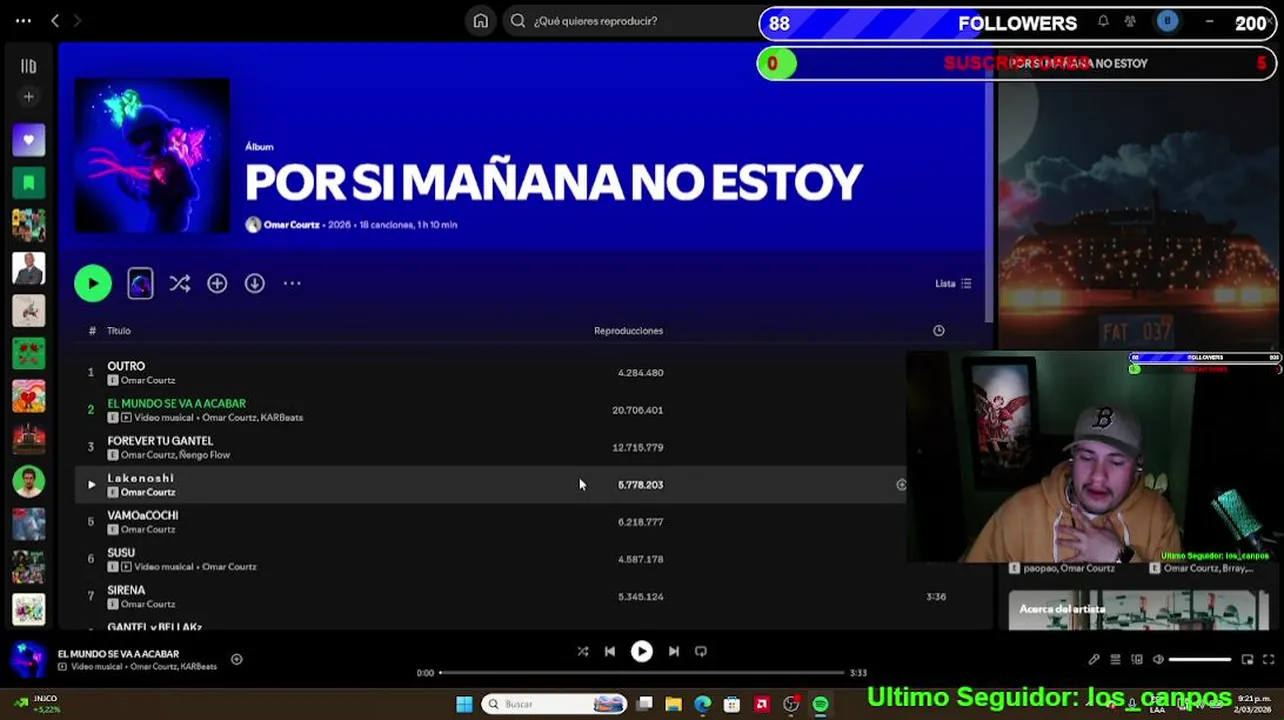Image resolution: width=1284 pixels, height=720 pixels.
Task: Select track EL MUNDO SE VA A ACABAR
Action: 176,404
